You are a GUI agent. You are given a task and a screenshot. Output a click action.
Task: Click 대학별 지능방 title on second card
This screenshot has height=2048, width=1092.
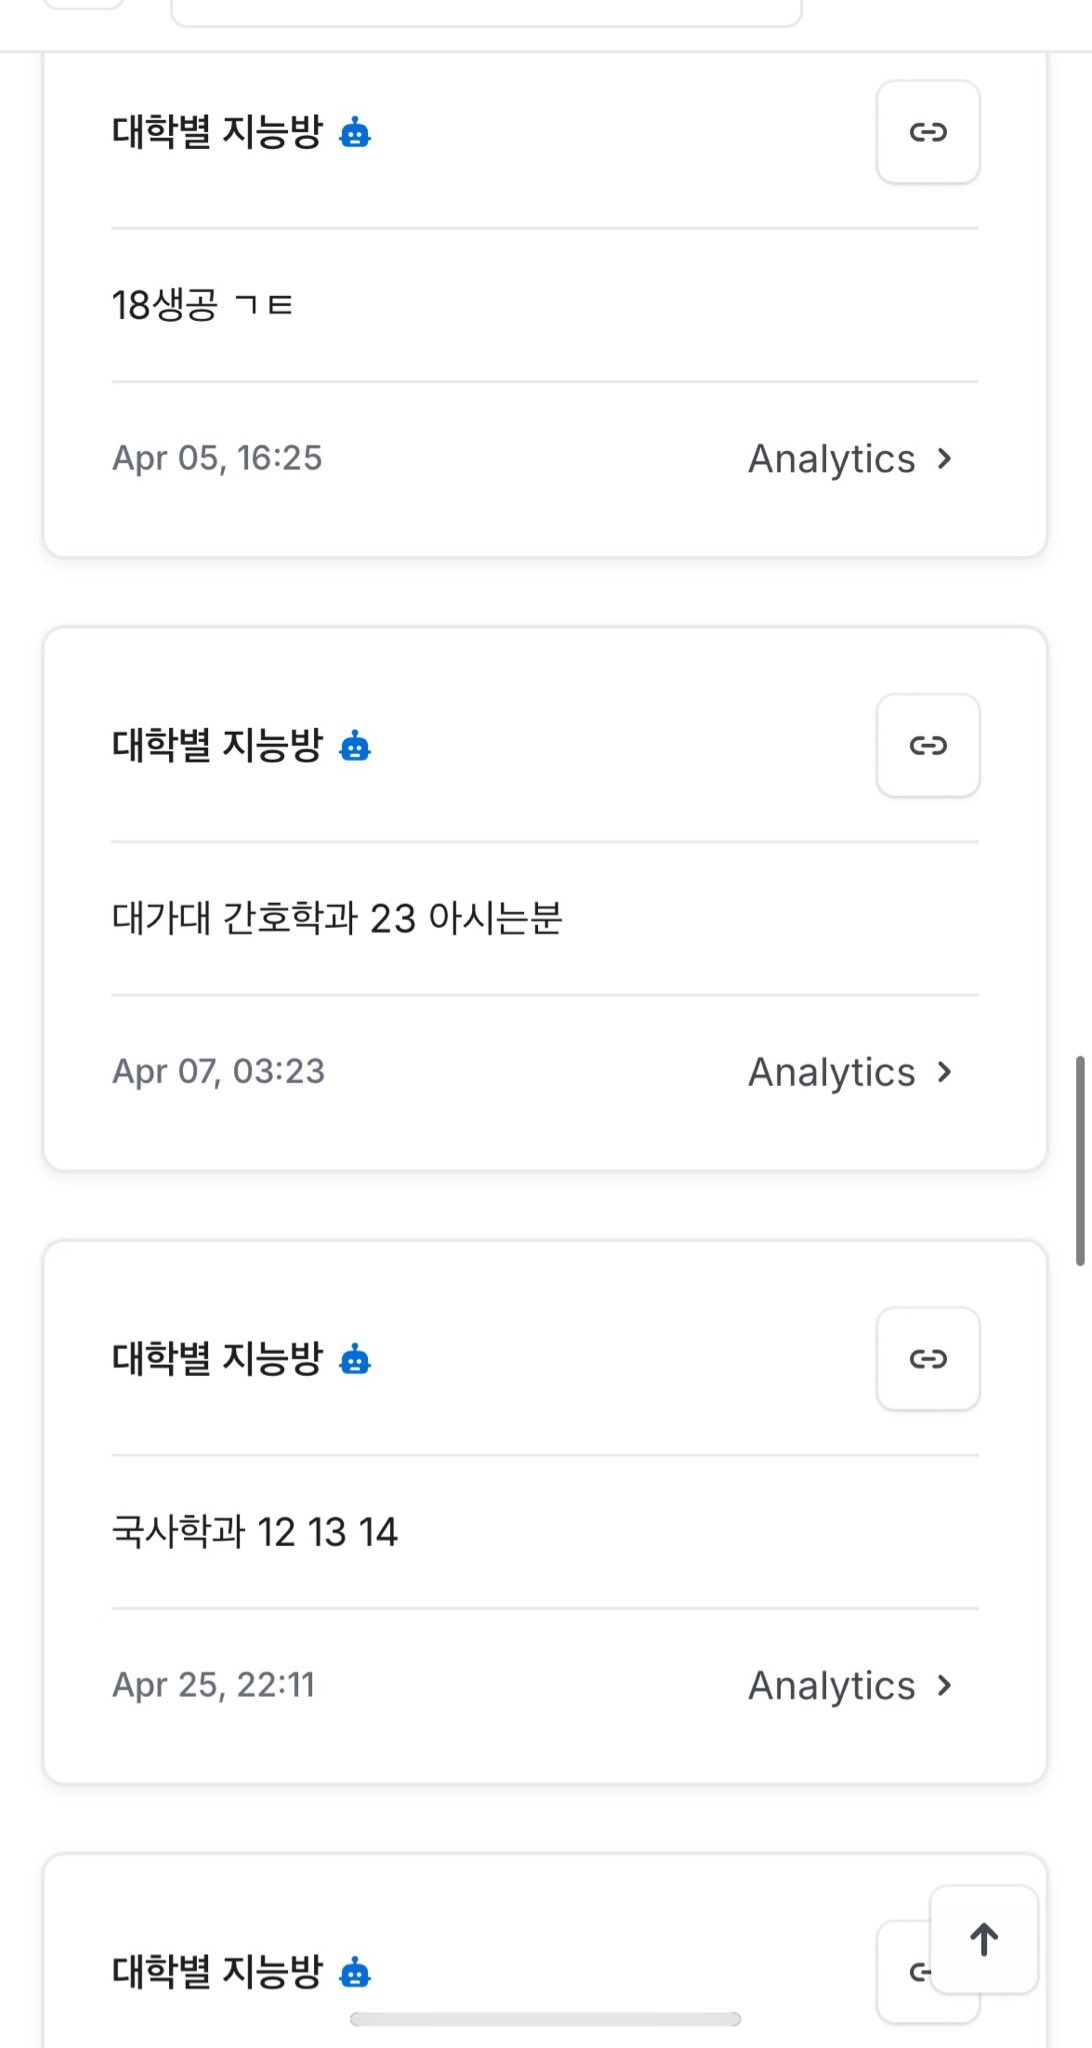click(x=217, y=746)
